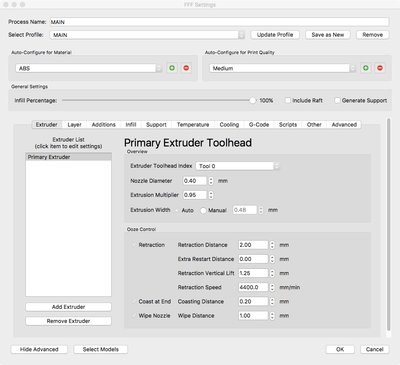This screenshot has width=400, height=365.
Task: Click the Process Name text field
Action: pos(219,22)
